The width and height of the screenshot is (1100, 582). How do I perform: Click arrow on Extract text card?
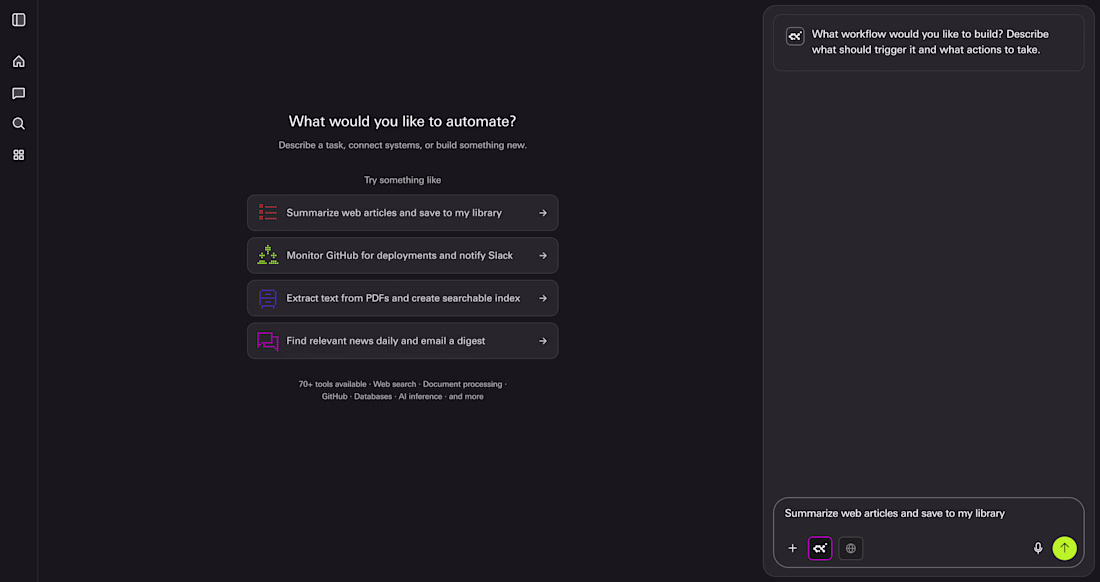(543, 298)
